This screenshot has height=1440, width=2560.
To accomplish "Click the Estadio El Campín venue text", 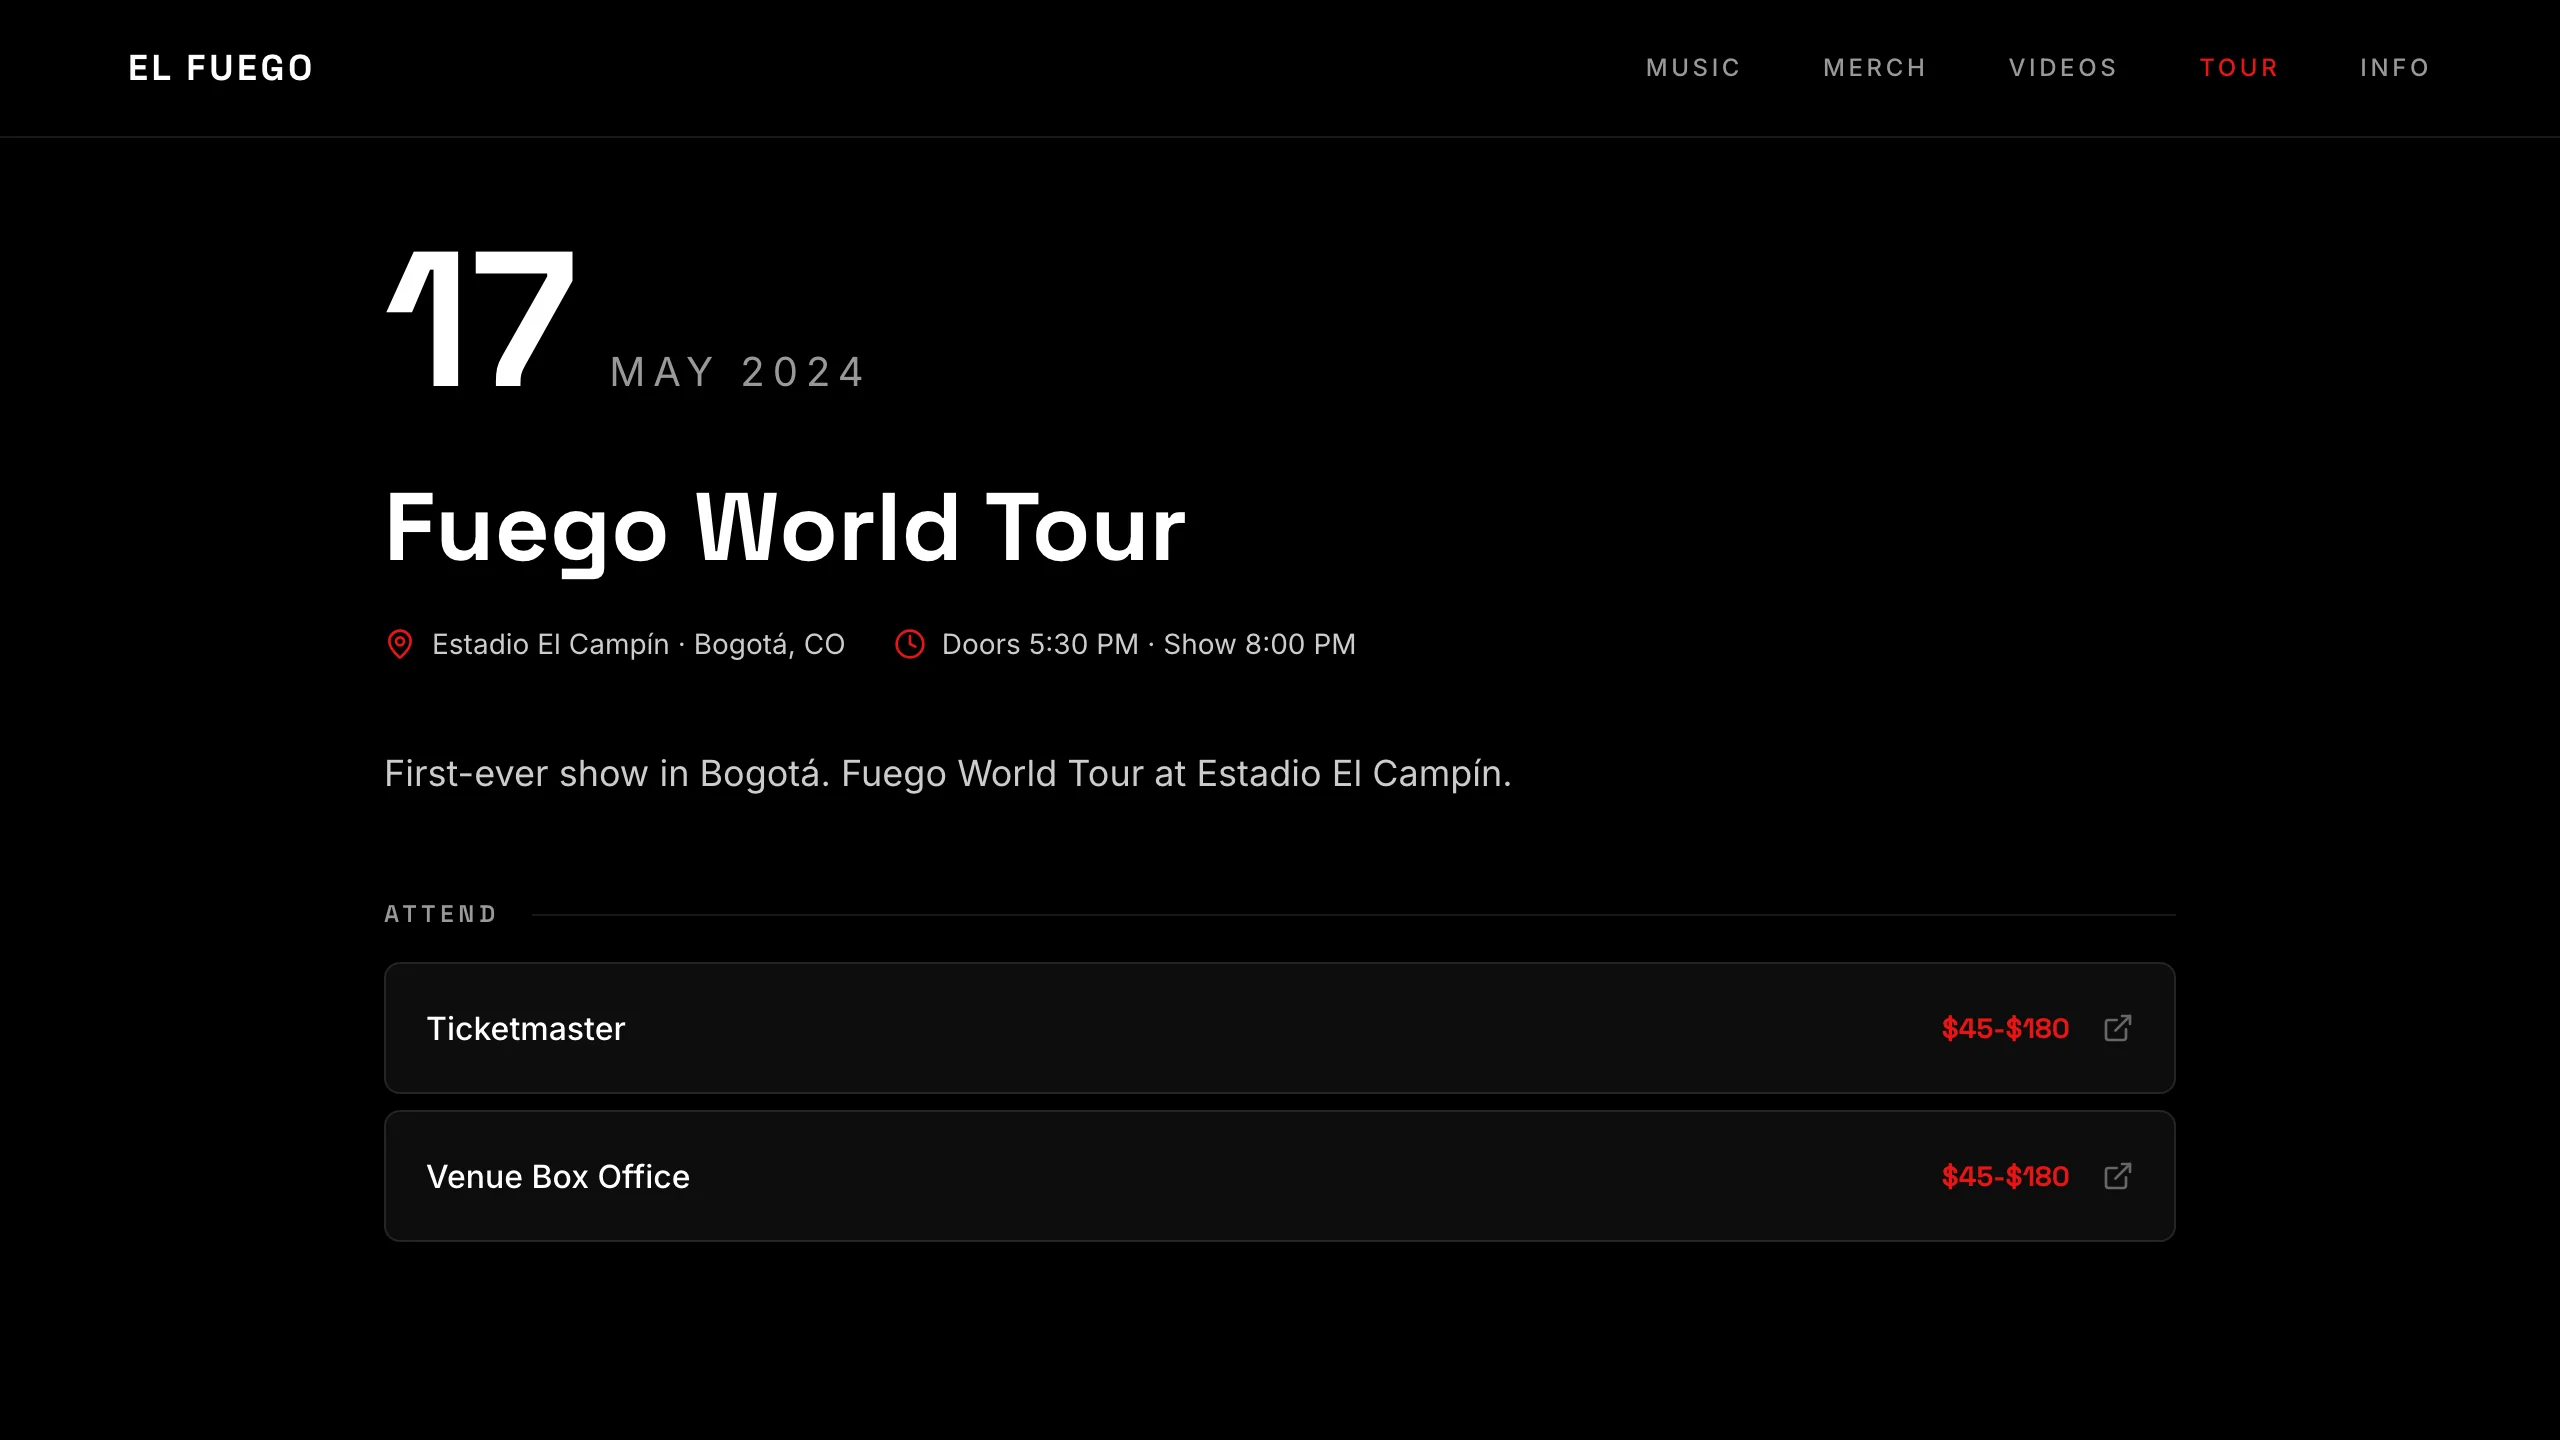I will 637,644.
